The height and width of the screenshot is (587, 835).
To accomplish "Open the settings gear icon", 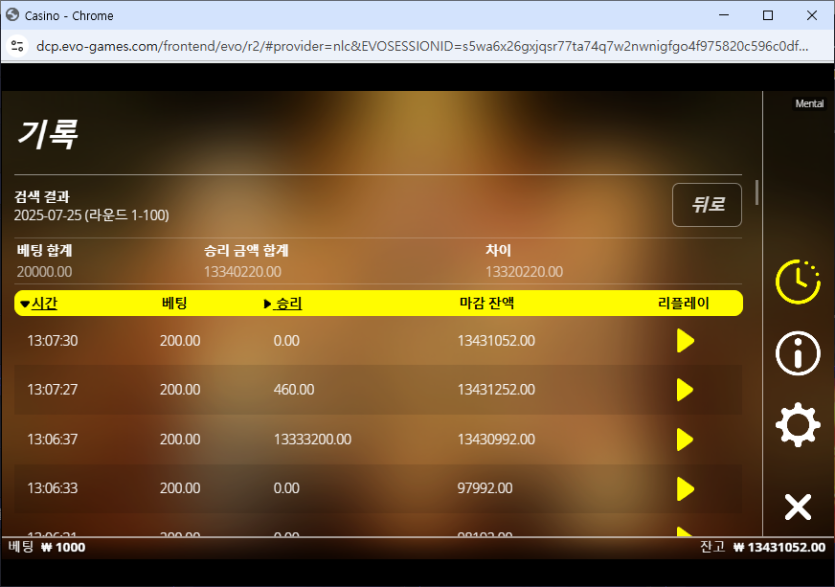I will pyautogui.click(x=797, y=427).
